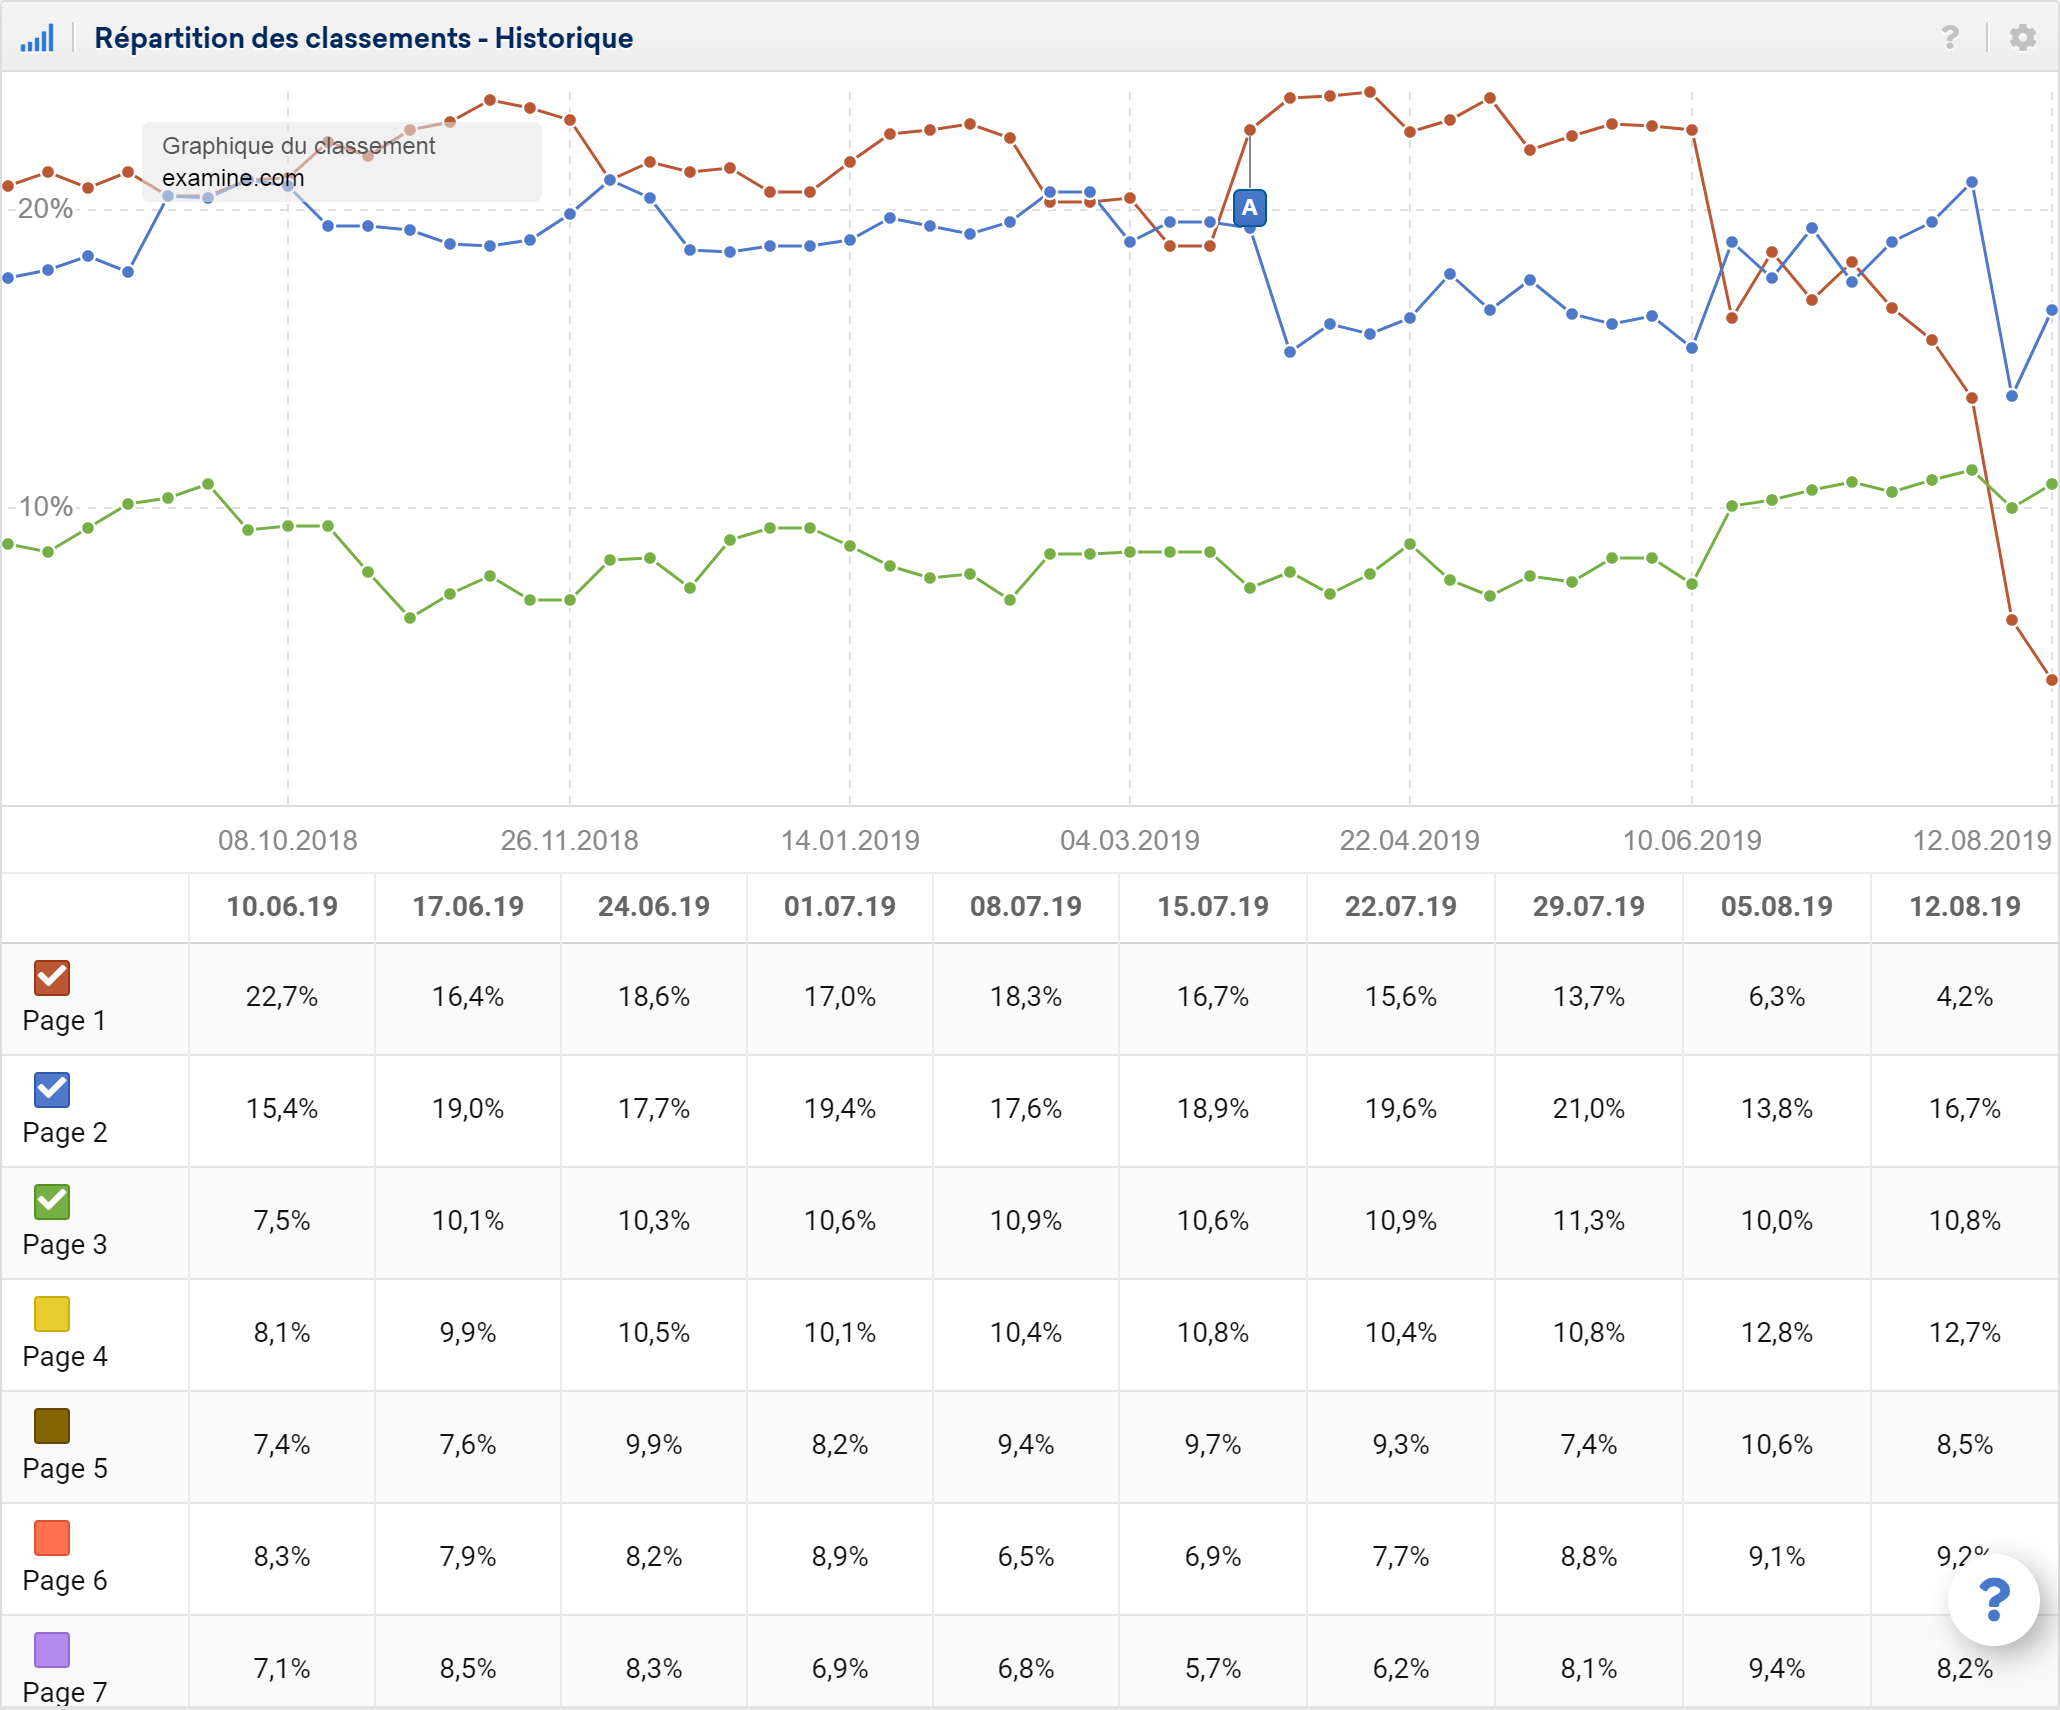The image size is (2060, 1710).
Task: Click the bar chart icon in header
Action: [37, 38]
